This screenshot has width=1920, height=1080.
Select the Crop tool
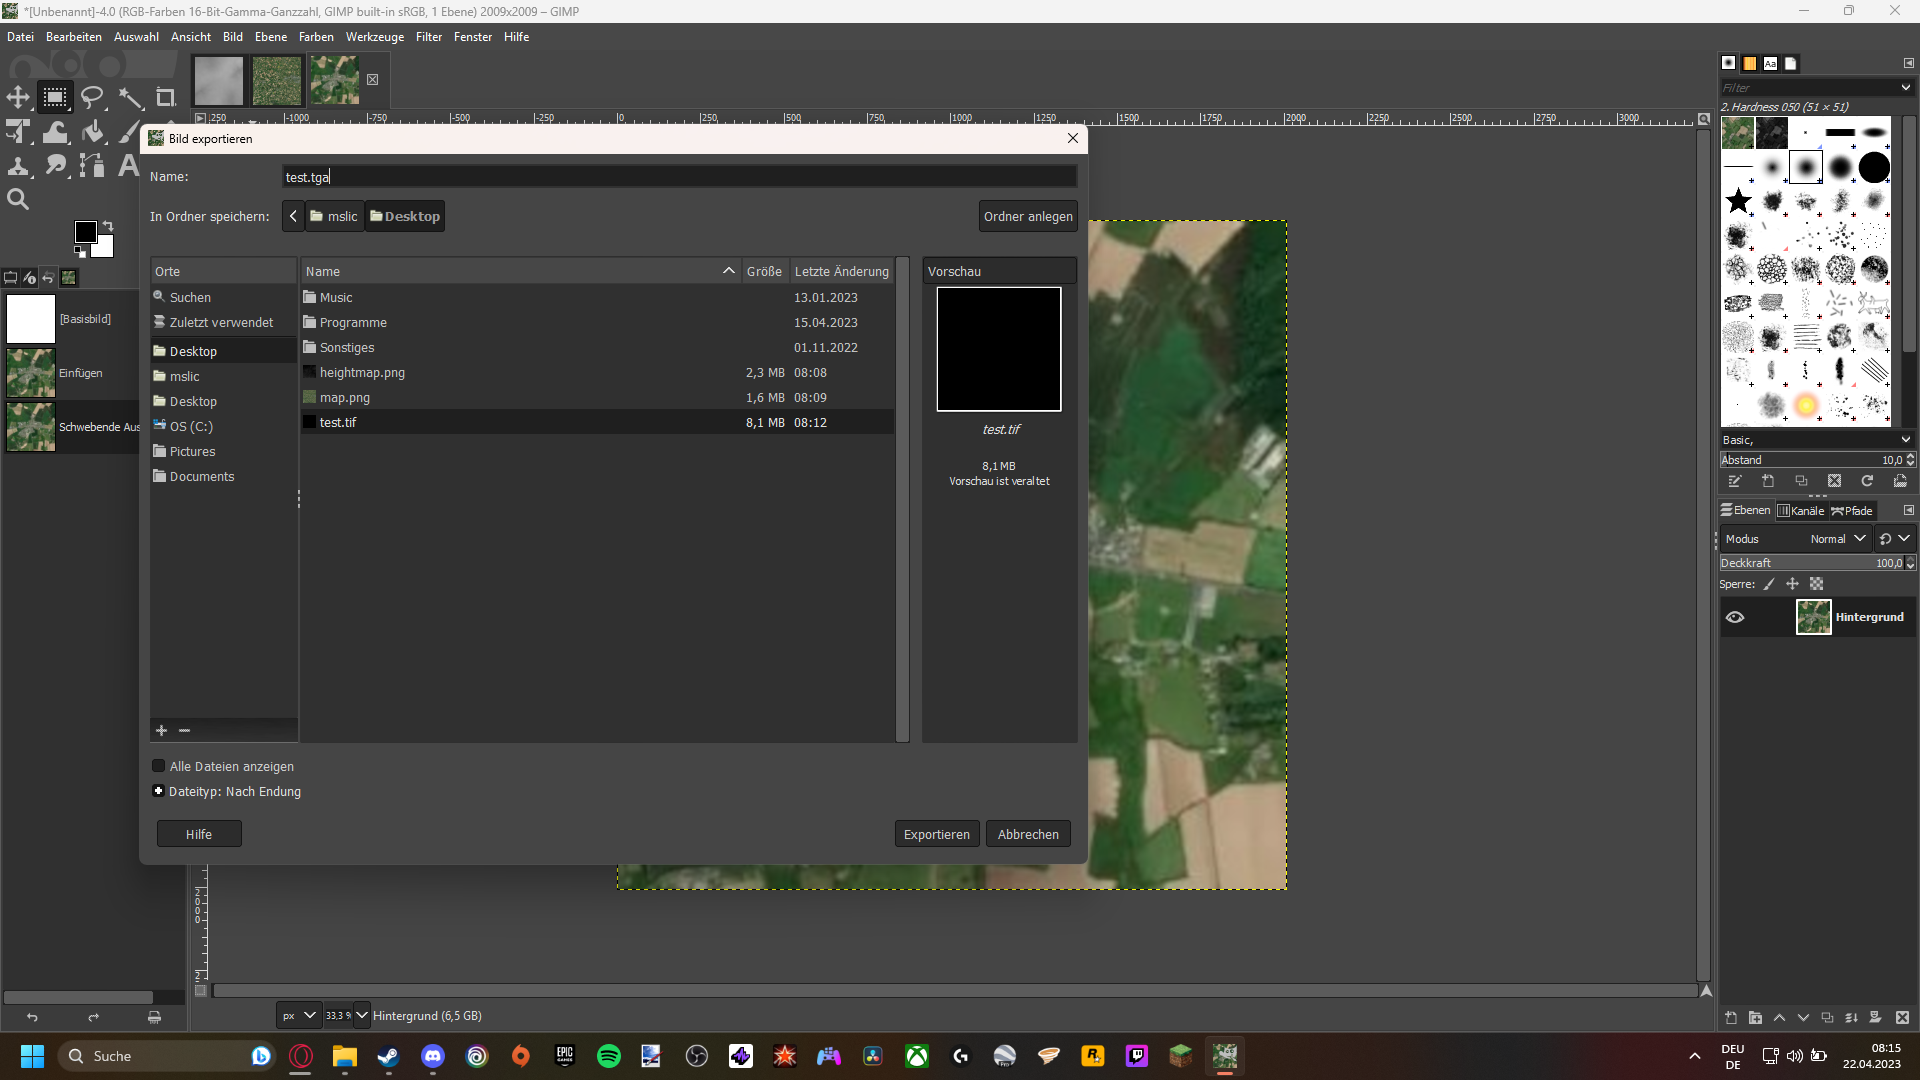coord(165,97)
